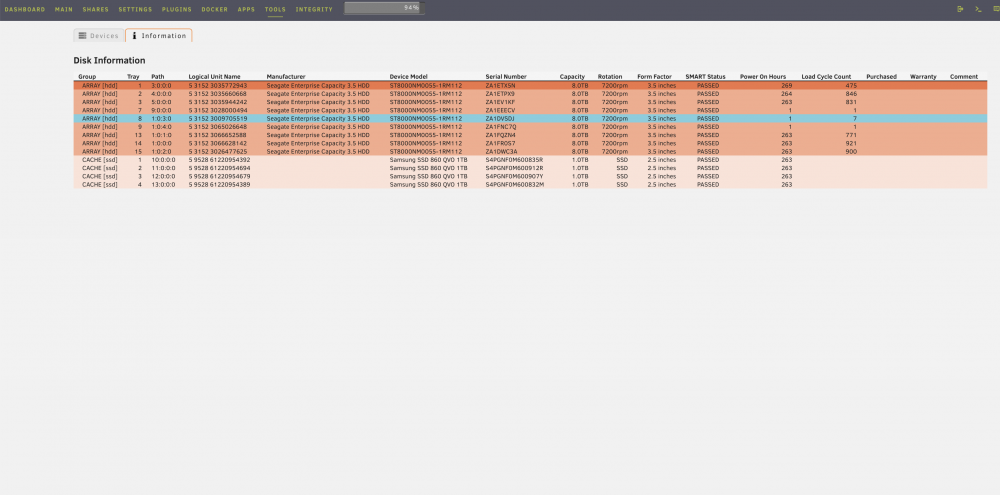Image resolution: width=1000 pixels, height=495 pixels.
Task: Click the logout icon in top bar
Action: point(960,9)
